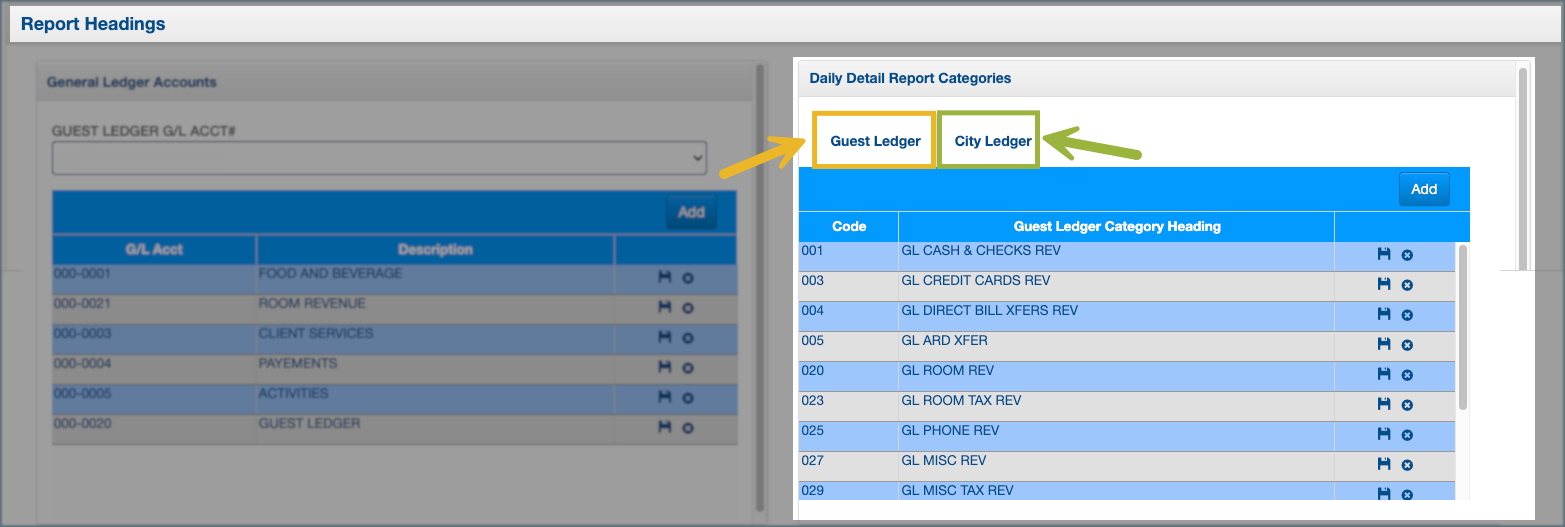Select the PAYEMENTS description
The image size is (1565, 527).
[436, 369]
